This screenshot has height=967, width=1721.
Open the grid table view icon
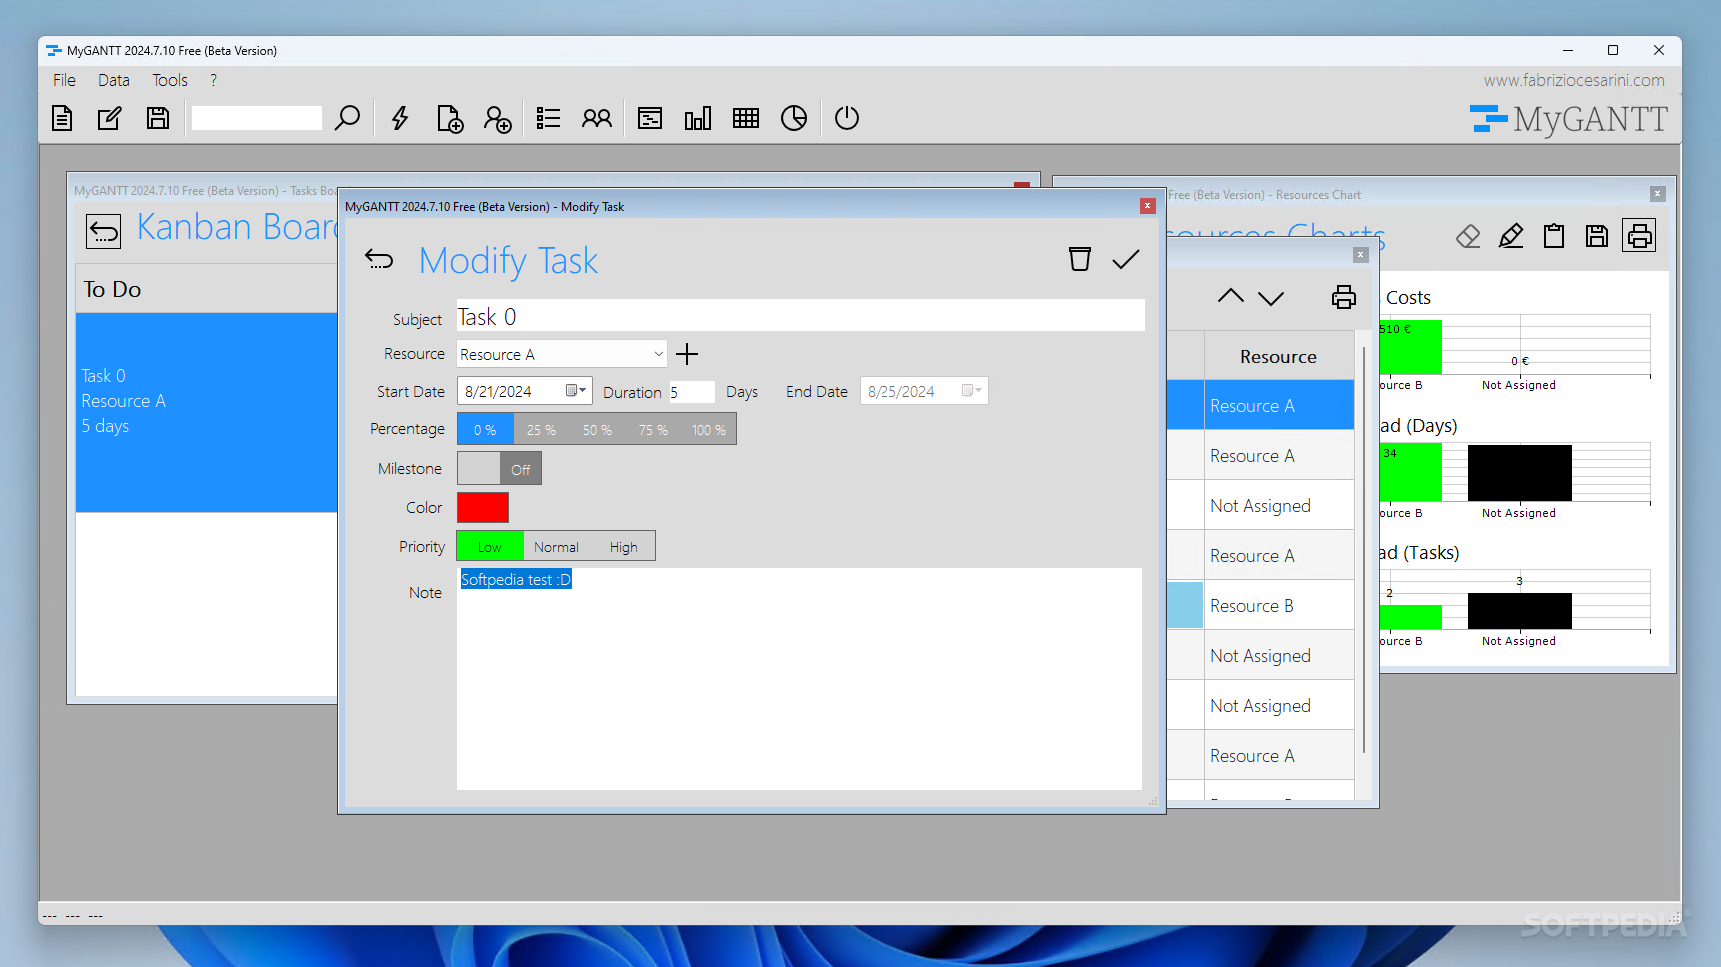click(746, 118)
